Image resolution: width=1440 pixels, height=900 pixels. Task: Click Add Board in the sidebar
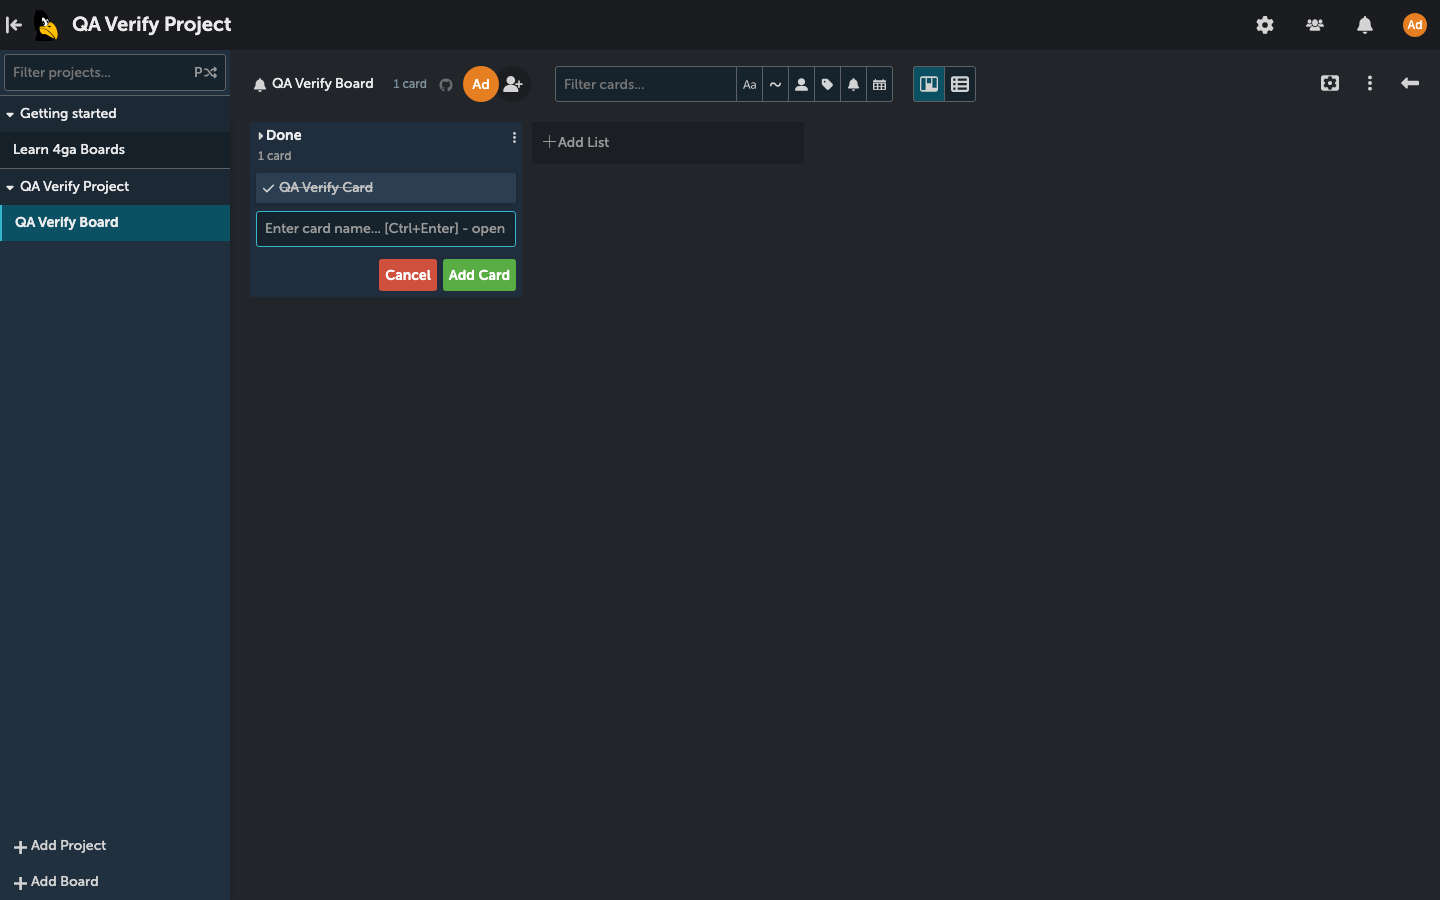pos(56,882)
